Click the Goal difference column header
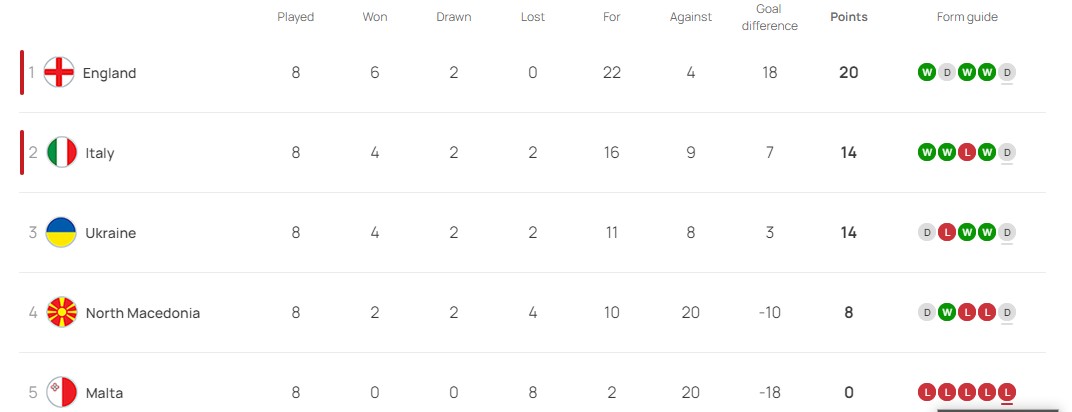Viewport: 1072px width, 412px height. (770, 17)
